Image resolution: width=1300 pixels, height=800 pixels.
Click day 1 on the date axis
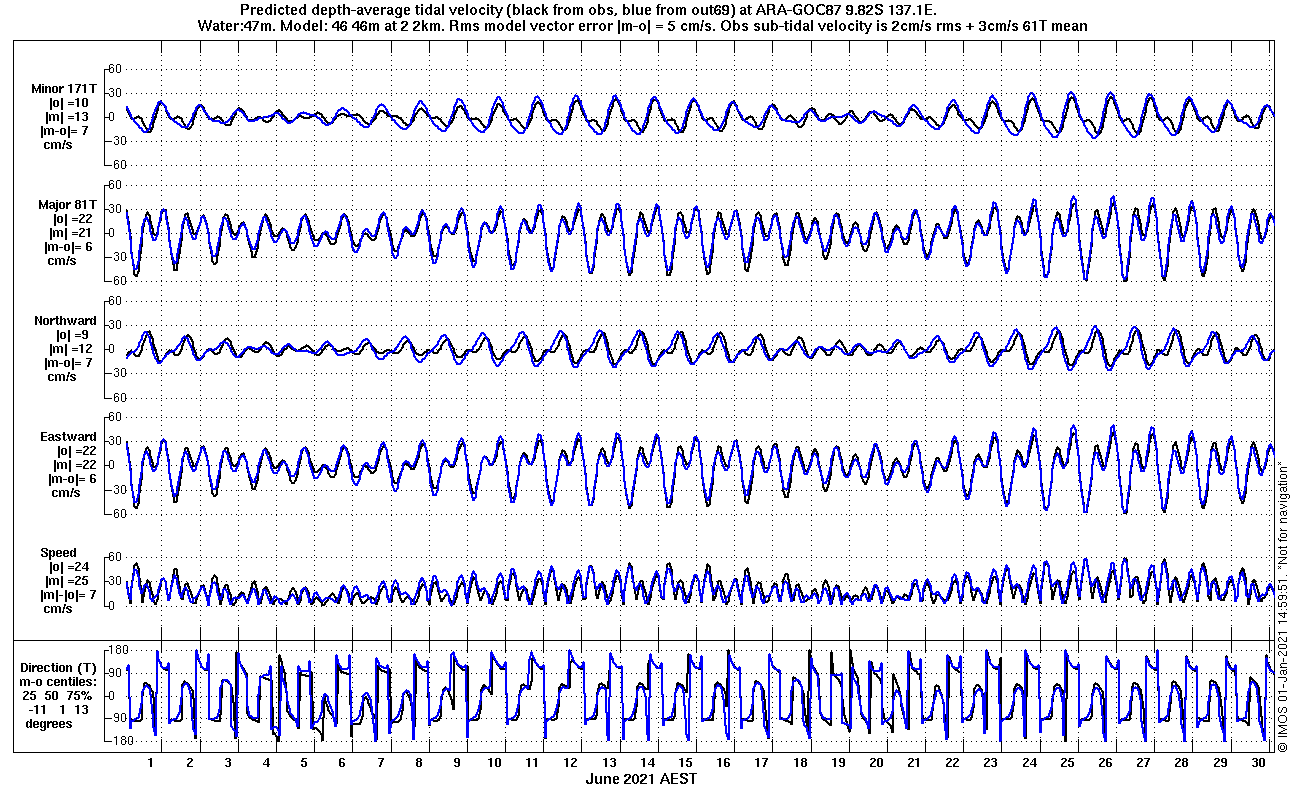(151, 762)
